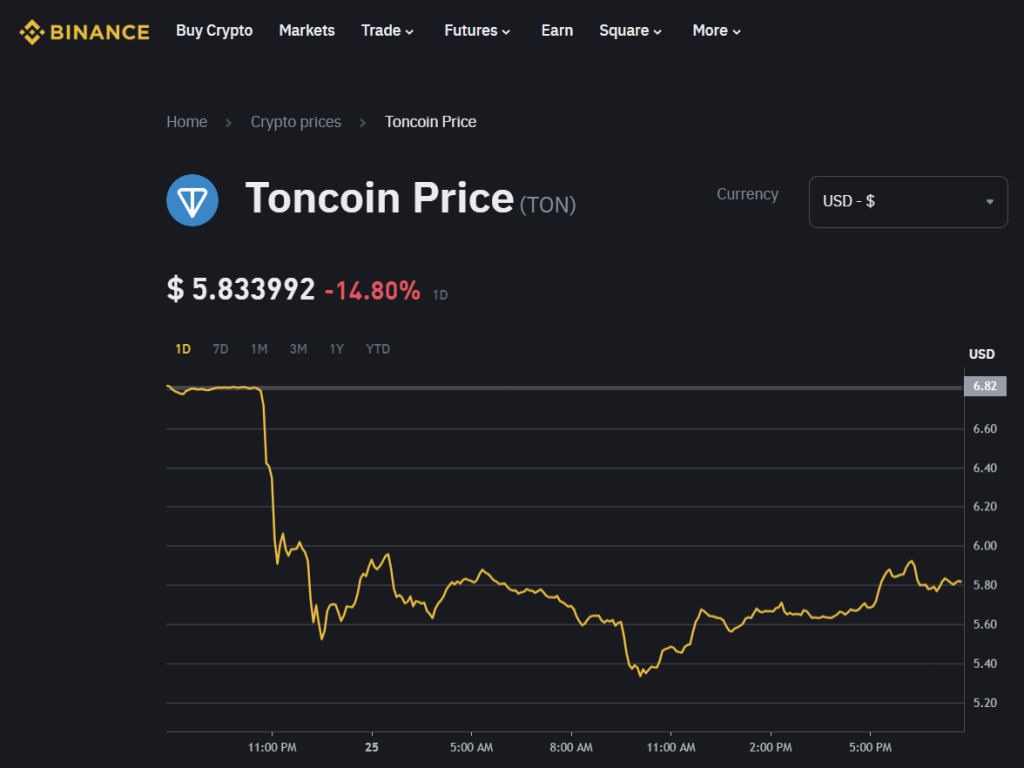
Task: Open the Earn menu item
Action: pyautogui.click(x=557, y=31)
